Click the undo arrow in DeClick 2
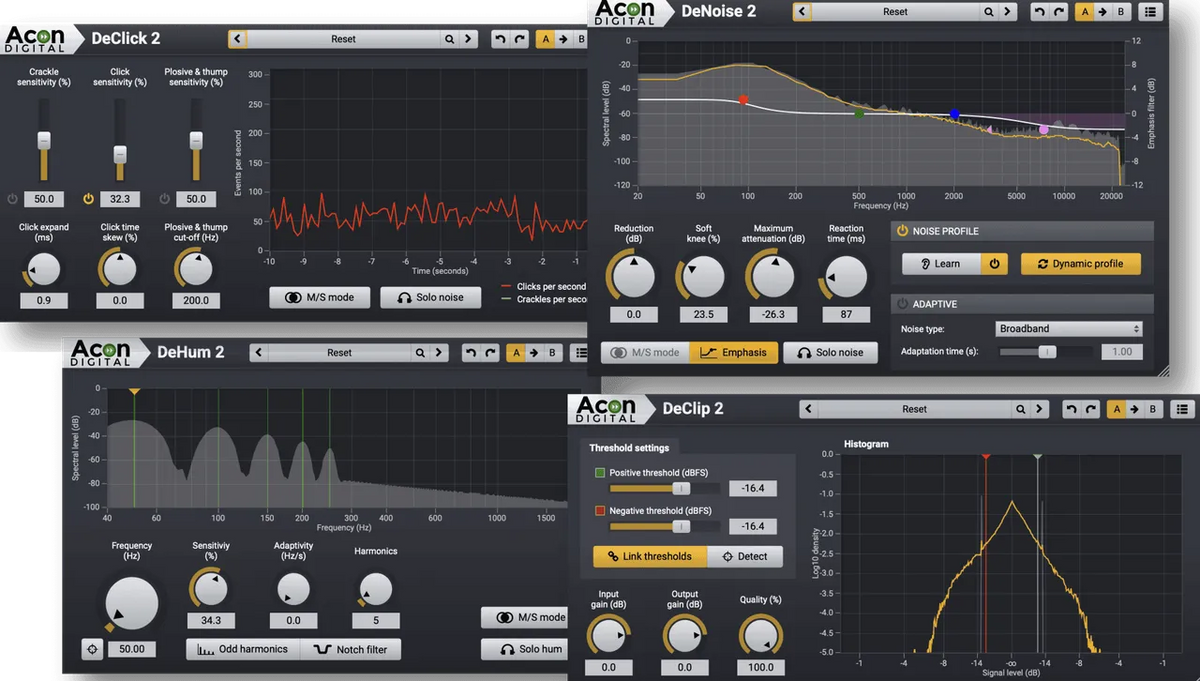Screen dimensions: 1200x681 pyautogui.click(x=500, y=39)
